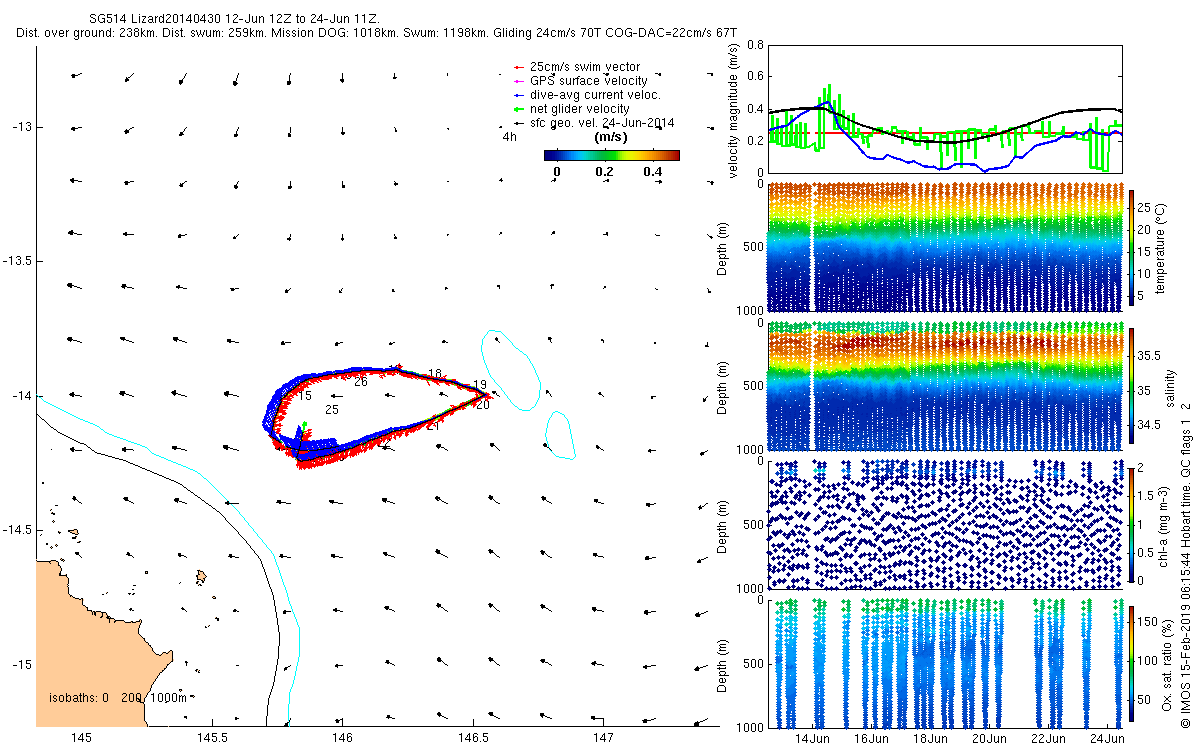Viewport: 1200px width, 750px height.
Task: Click the white data gap in temperature panel
Action: 812,249
